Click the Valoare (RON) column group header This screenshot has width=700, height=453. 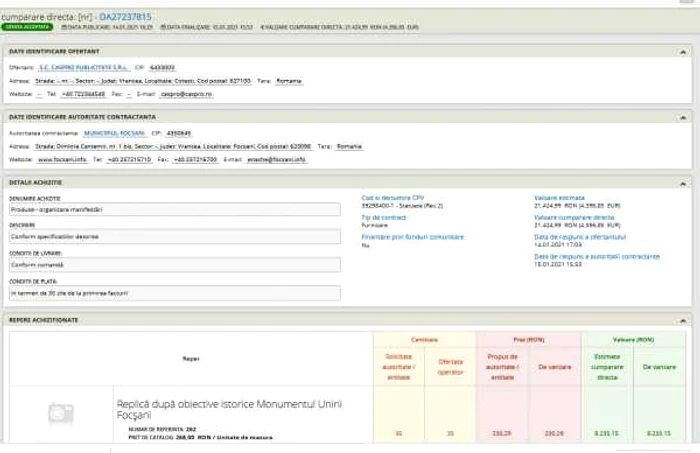pyautogui.click(x=633, y=340)
